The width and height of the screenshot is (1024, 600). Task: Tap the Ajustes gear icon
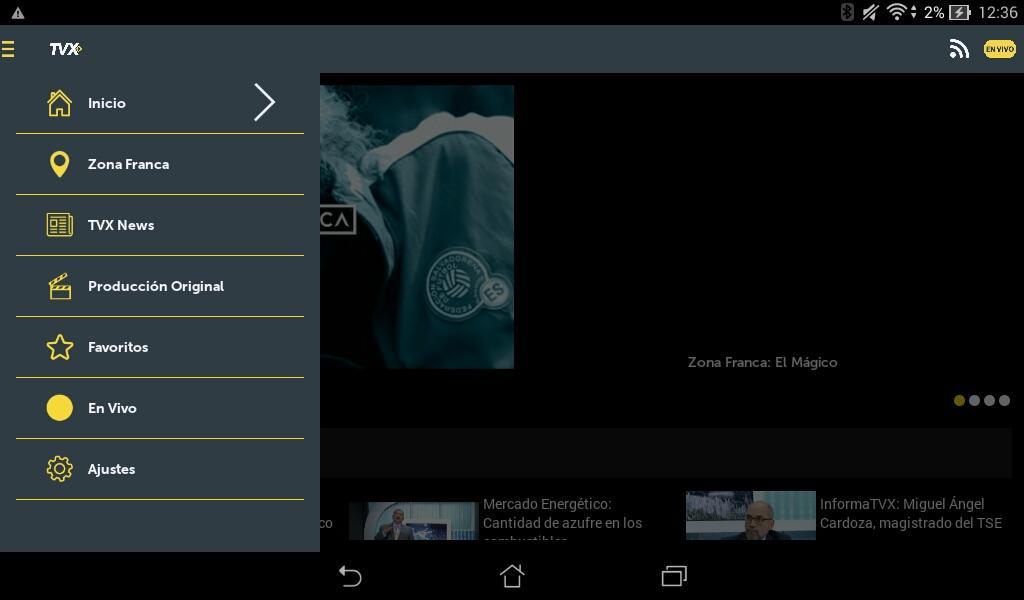[x=59, y=469]
